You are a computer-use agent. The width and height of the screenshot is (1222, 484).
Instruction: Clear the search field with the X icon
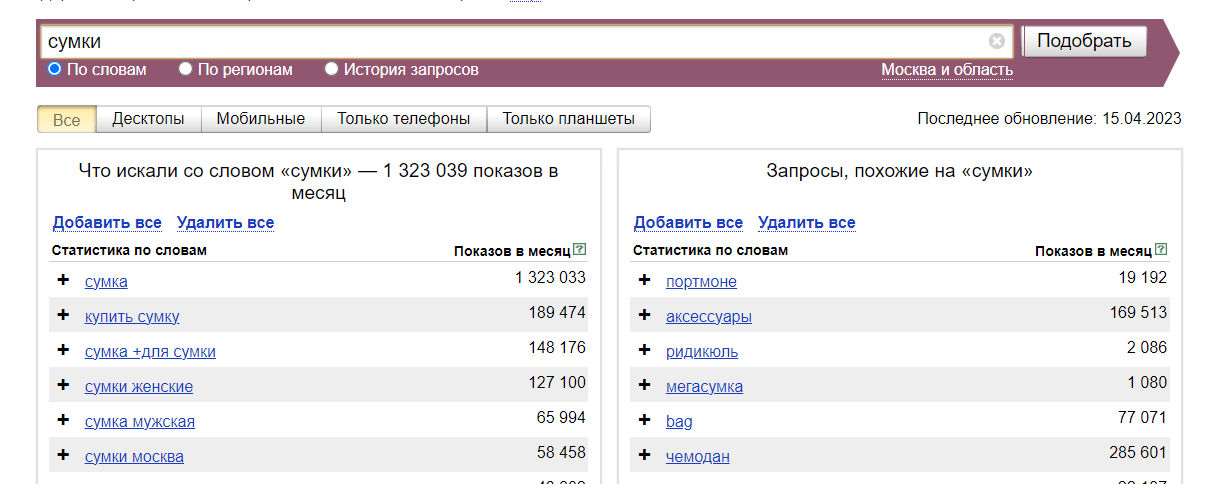coord(996,41)
